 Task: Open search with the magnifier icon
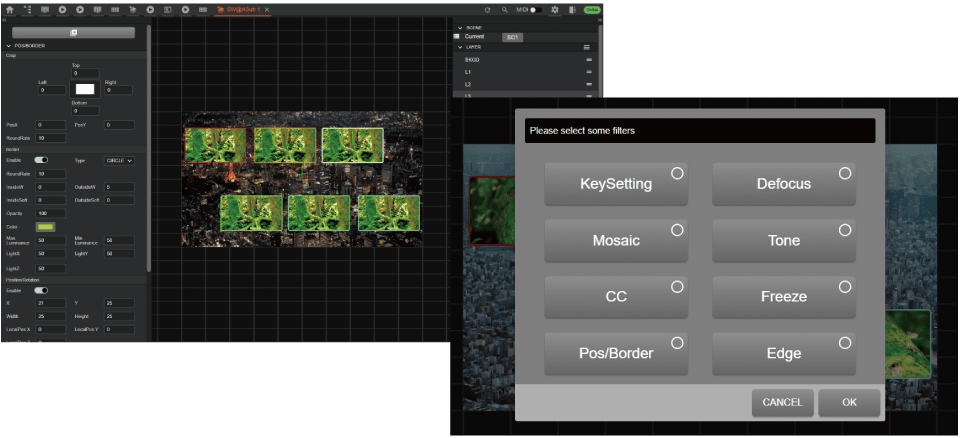pos(506,9)
